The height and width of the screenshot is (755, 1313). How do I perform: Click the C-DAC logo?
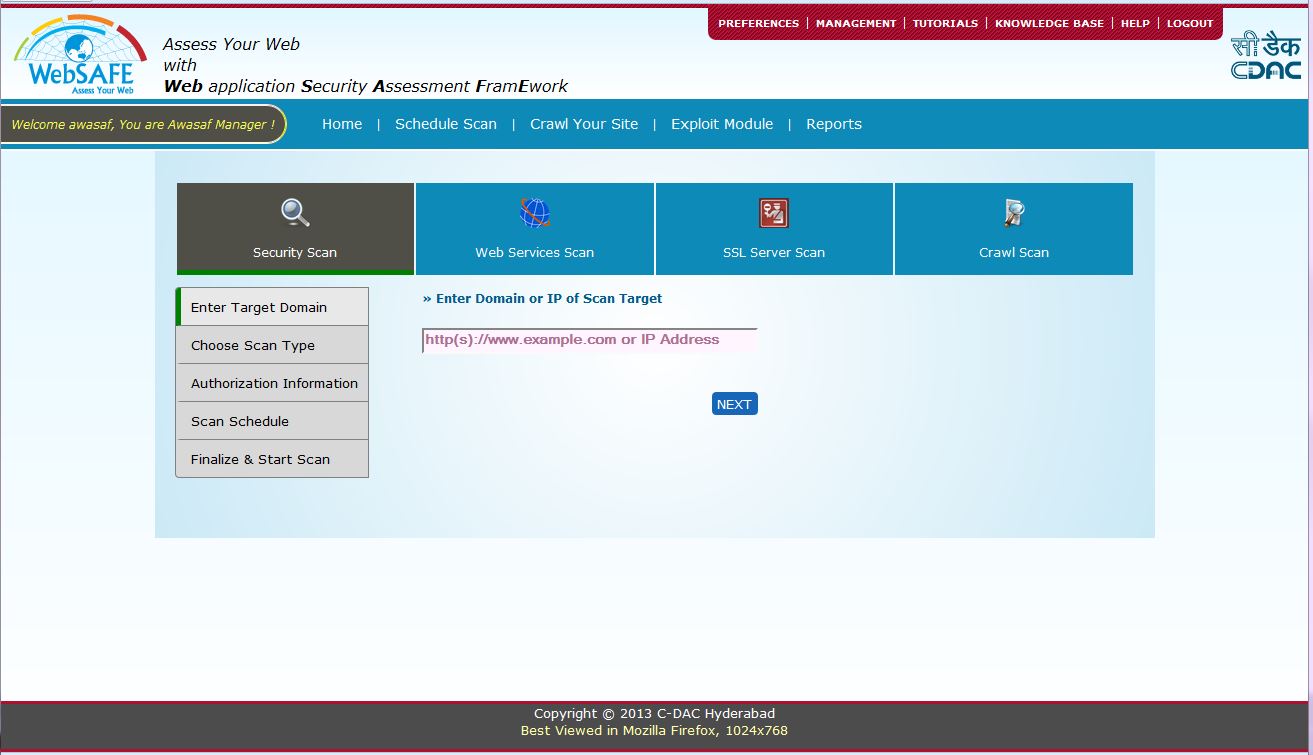click(1265, 57)
